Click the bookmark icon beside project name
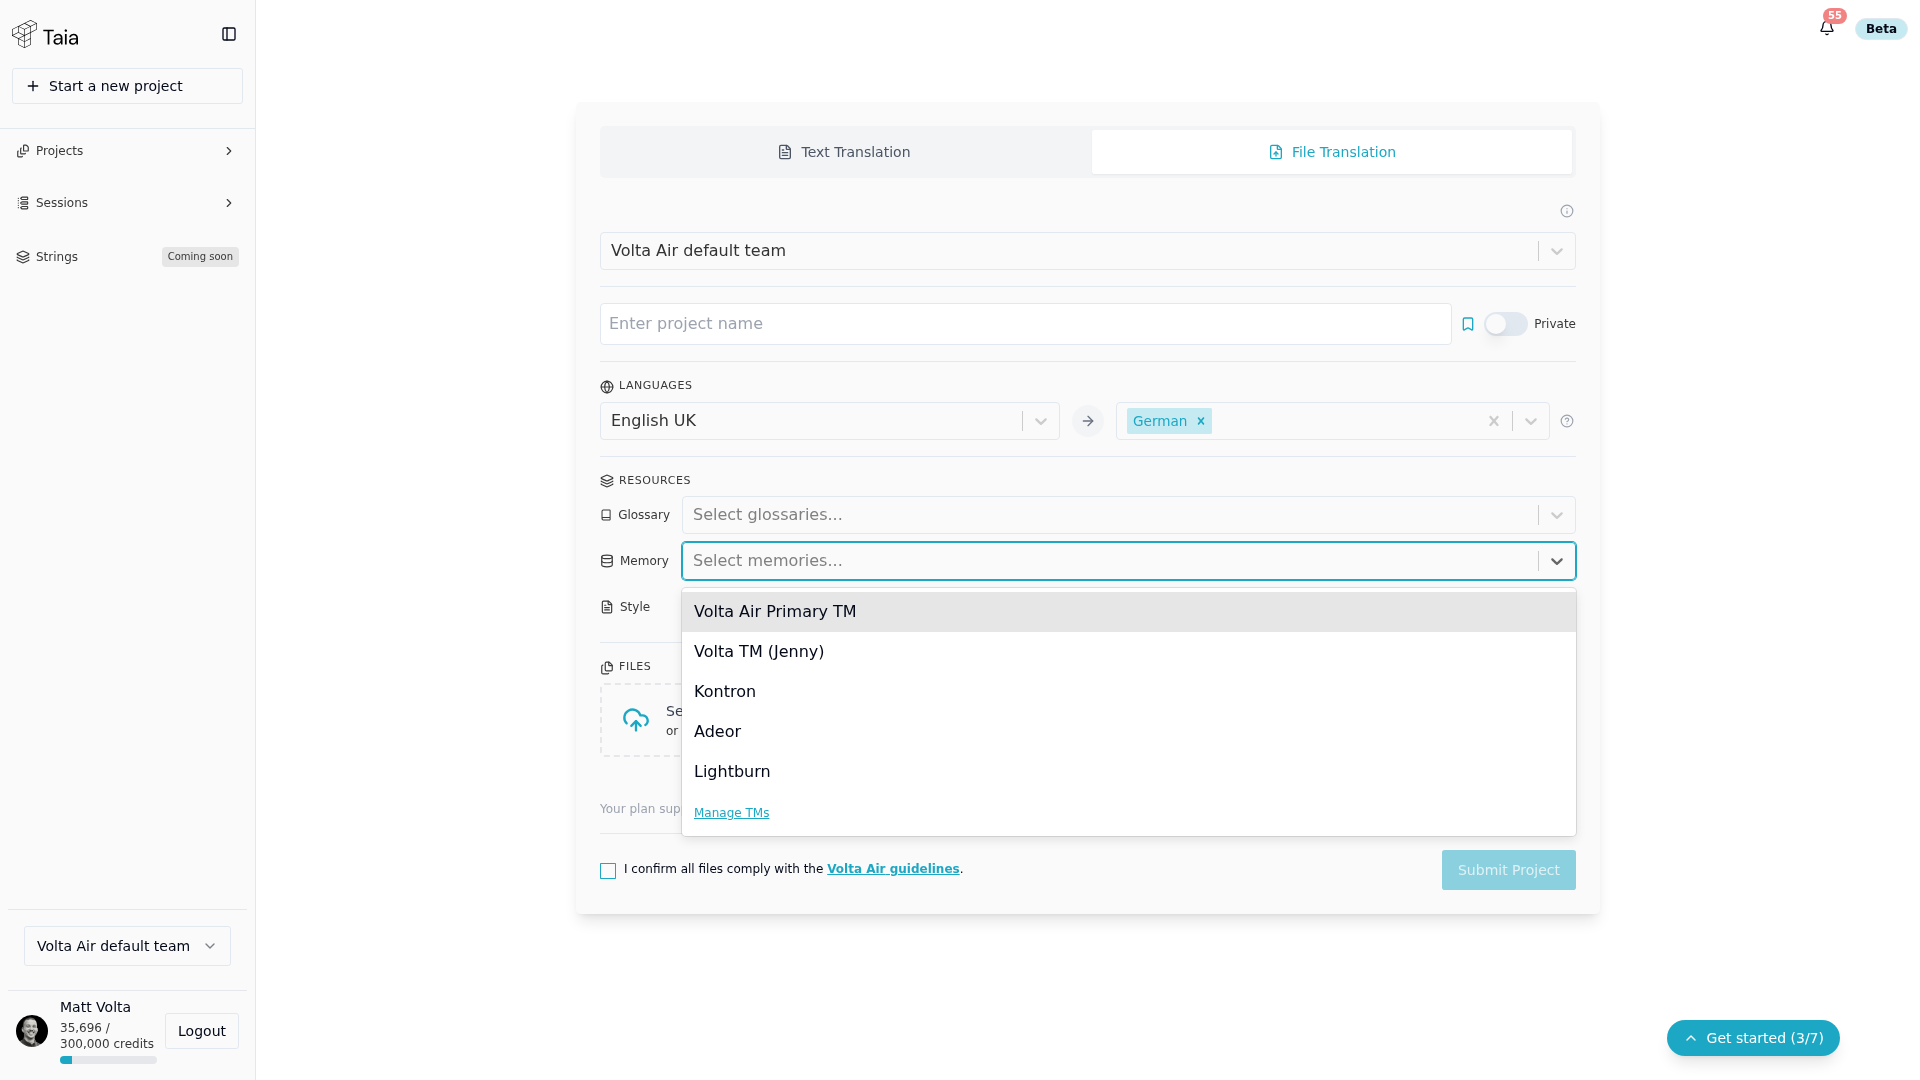Image resolution: width=1920 pixels, height=1080 pixels. coord(1468,324)
